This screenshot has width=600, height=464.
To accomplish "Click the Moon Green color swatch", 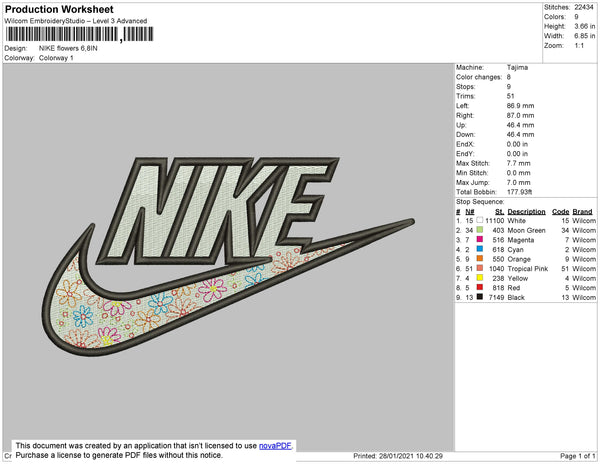I will coord(479,230).
